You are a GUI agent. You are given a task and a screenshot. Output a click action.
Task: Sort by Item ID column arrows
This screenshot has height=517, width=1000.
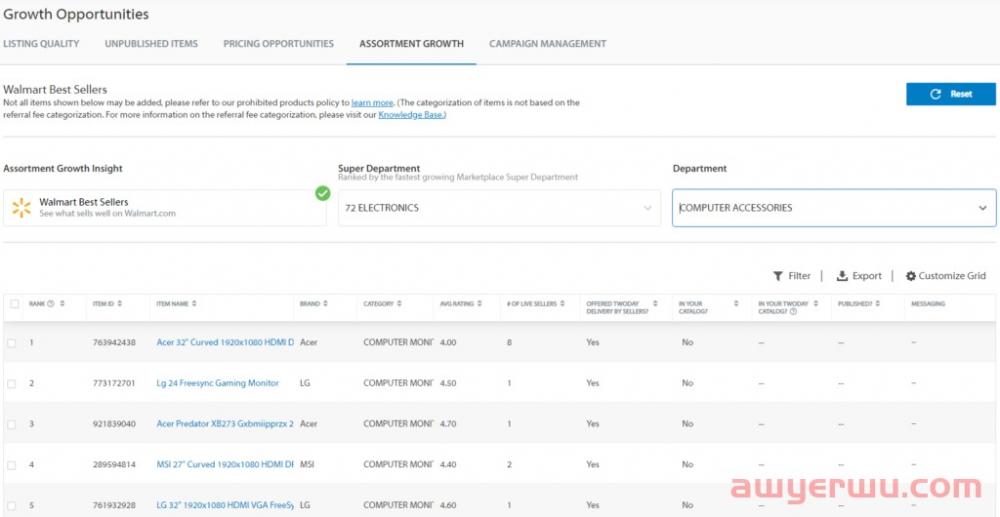[x=120, y=304]
